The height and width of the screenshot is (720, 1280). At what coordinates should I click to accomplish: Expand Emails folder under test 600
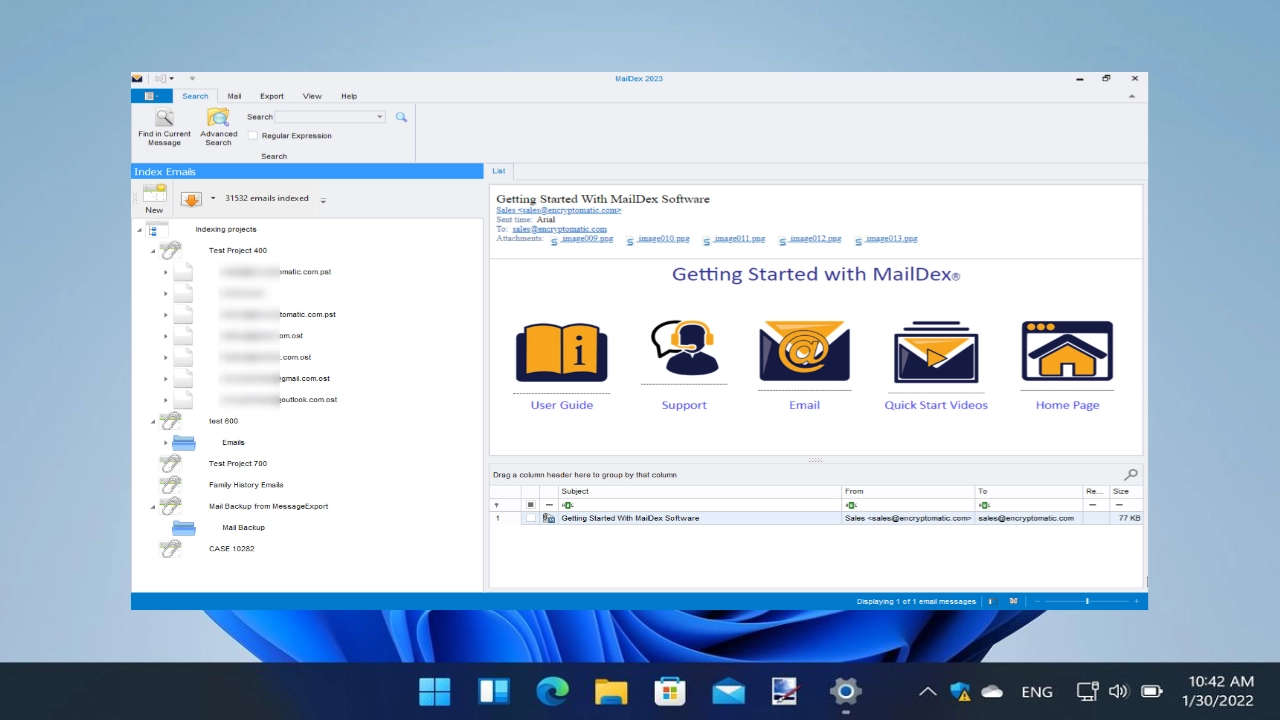click(x=166, y=442)
